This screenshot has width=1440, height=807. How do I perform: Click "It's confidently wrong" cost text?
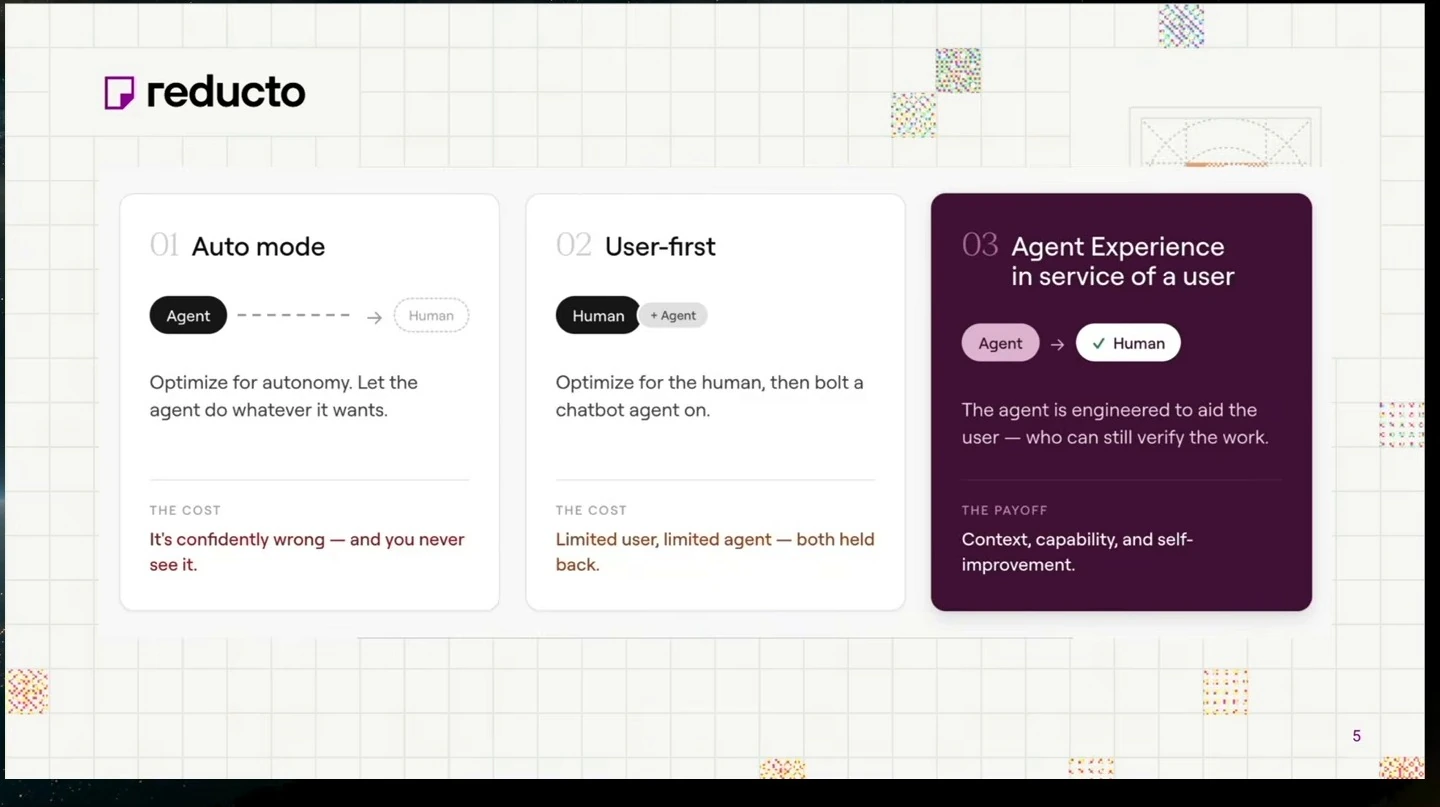coord(307,552)
